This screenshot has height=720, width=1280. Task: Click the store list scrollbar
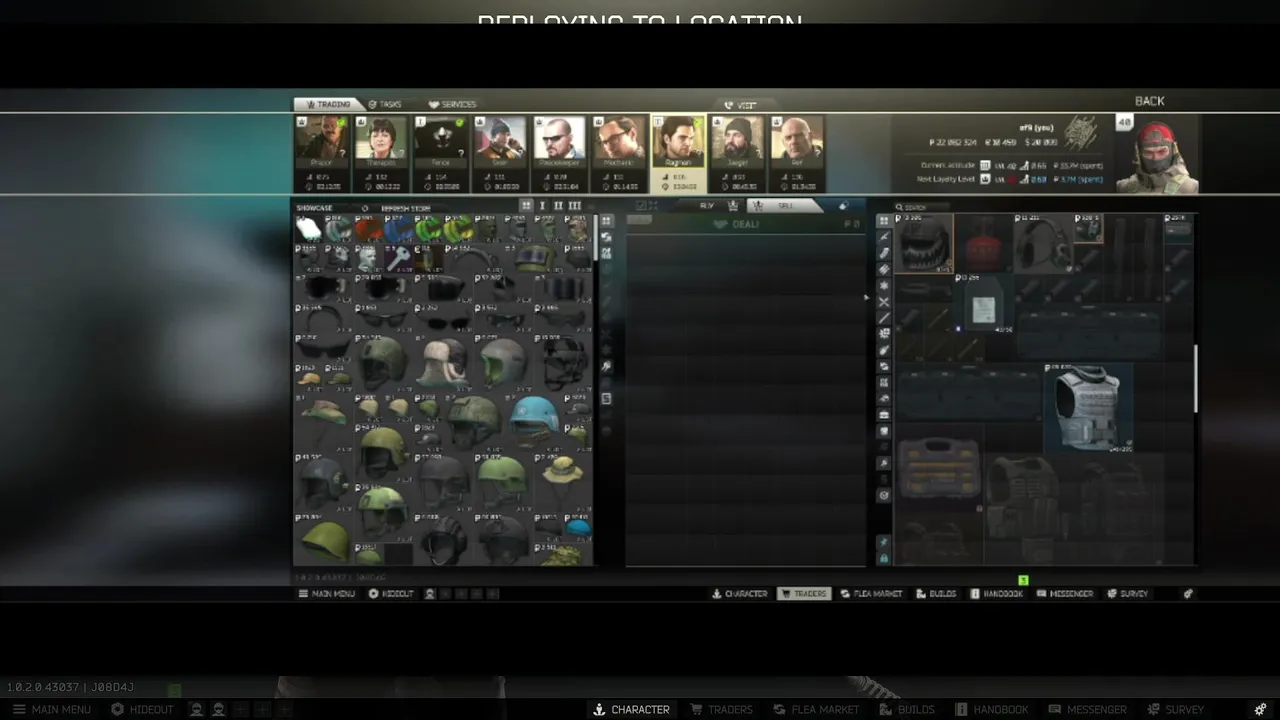[x=596, y=239]
